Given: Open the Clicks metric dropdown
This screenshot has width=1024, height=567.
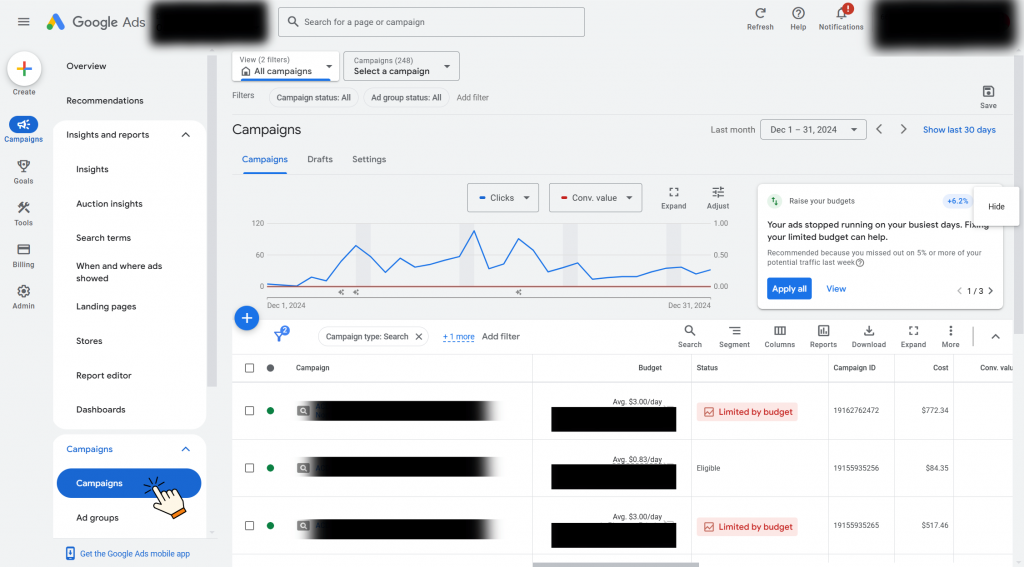Looking at the screenshot, I should (503, 198).
